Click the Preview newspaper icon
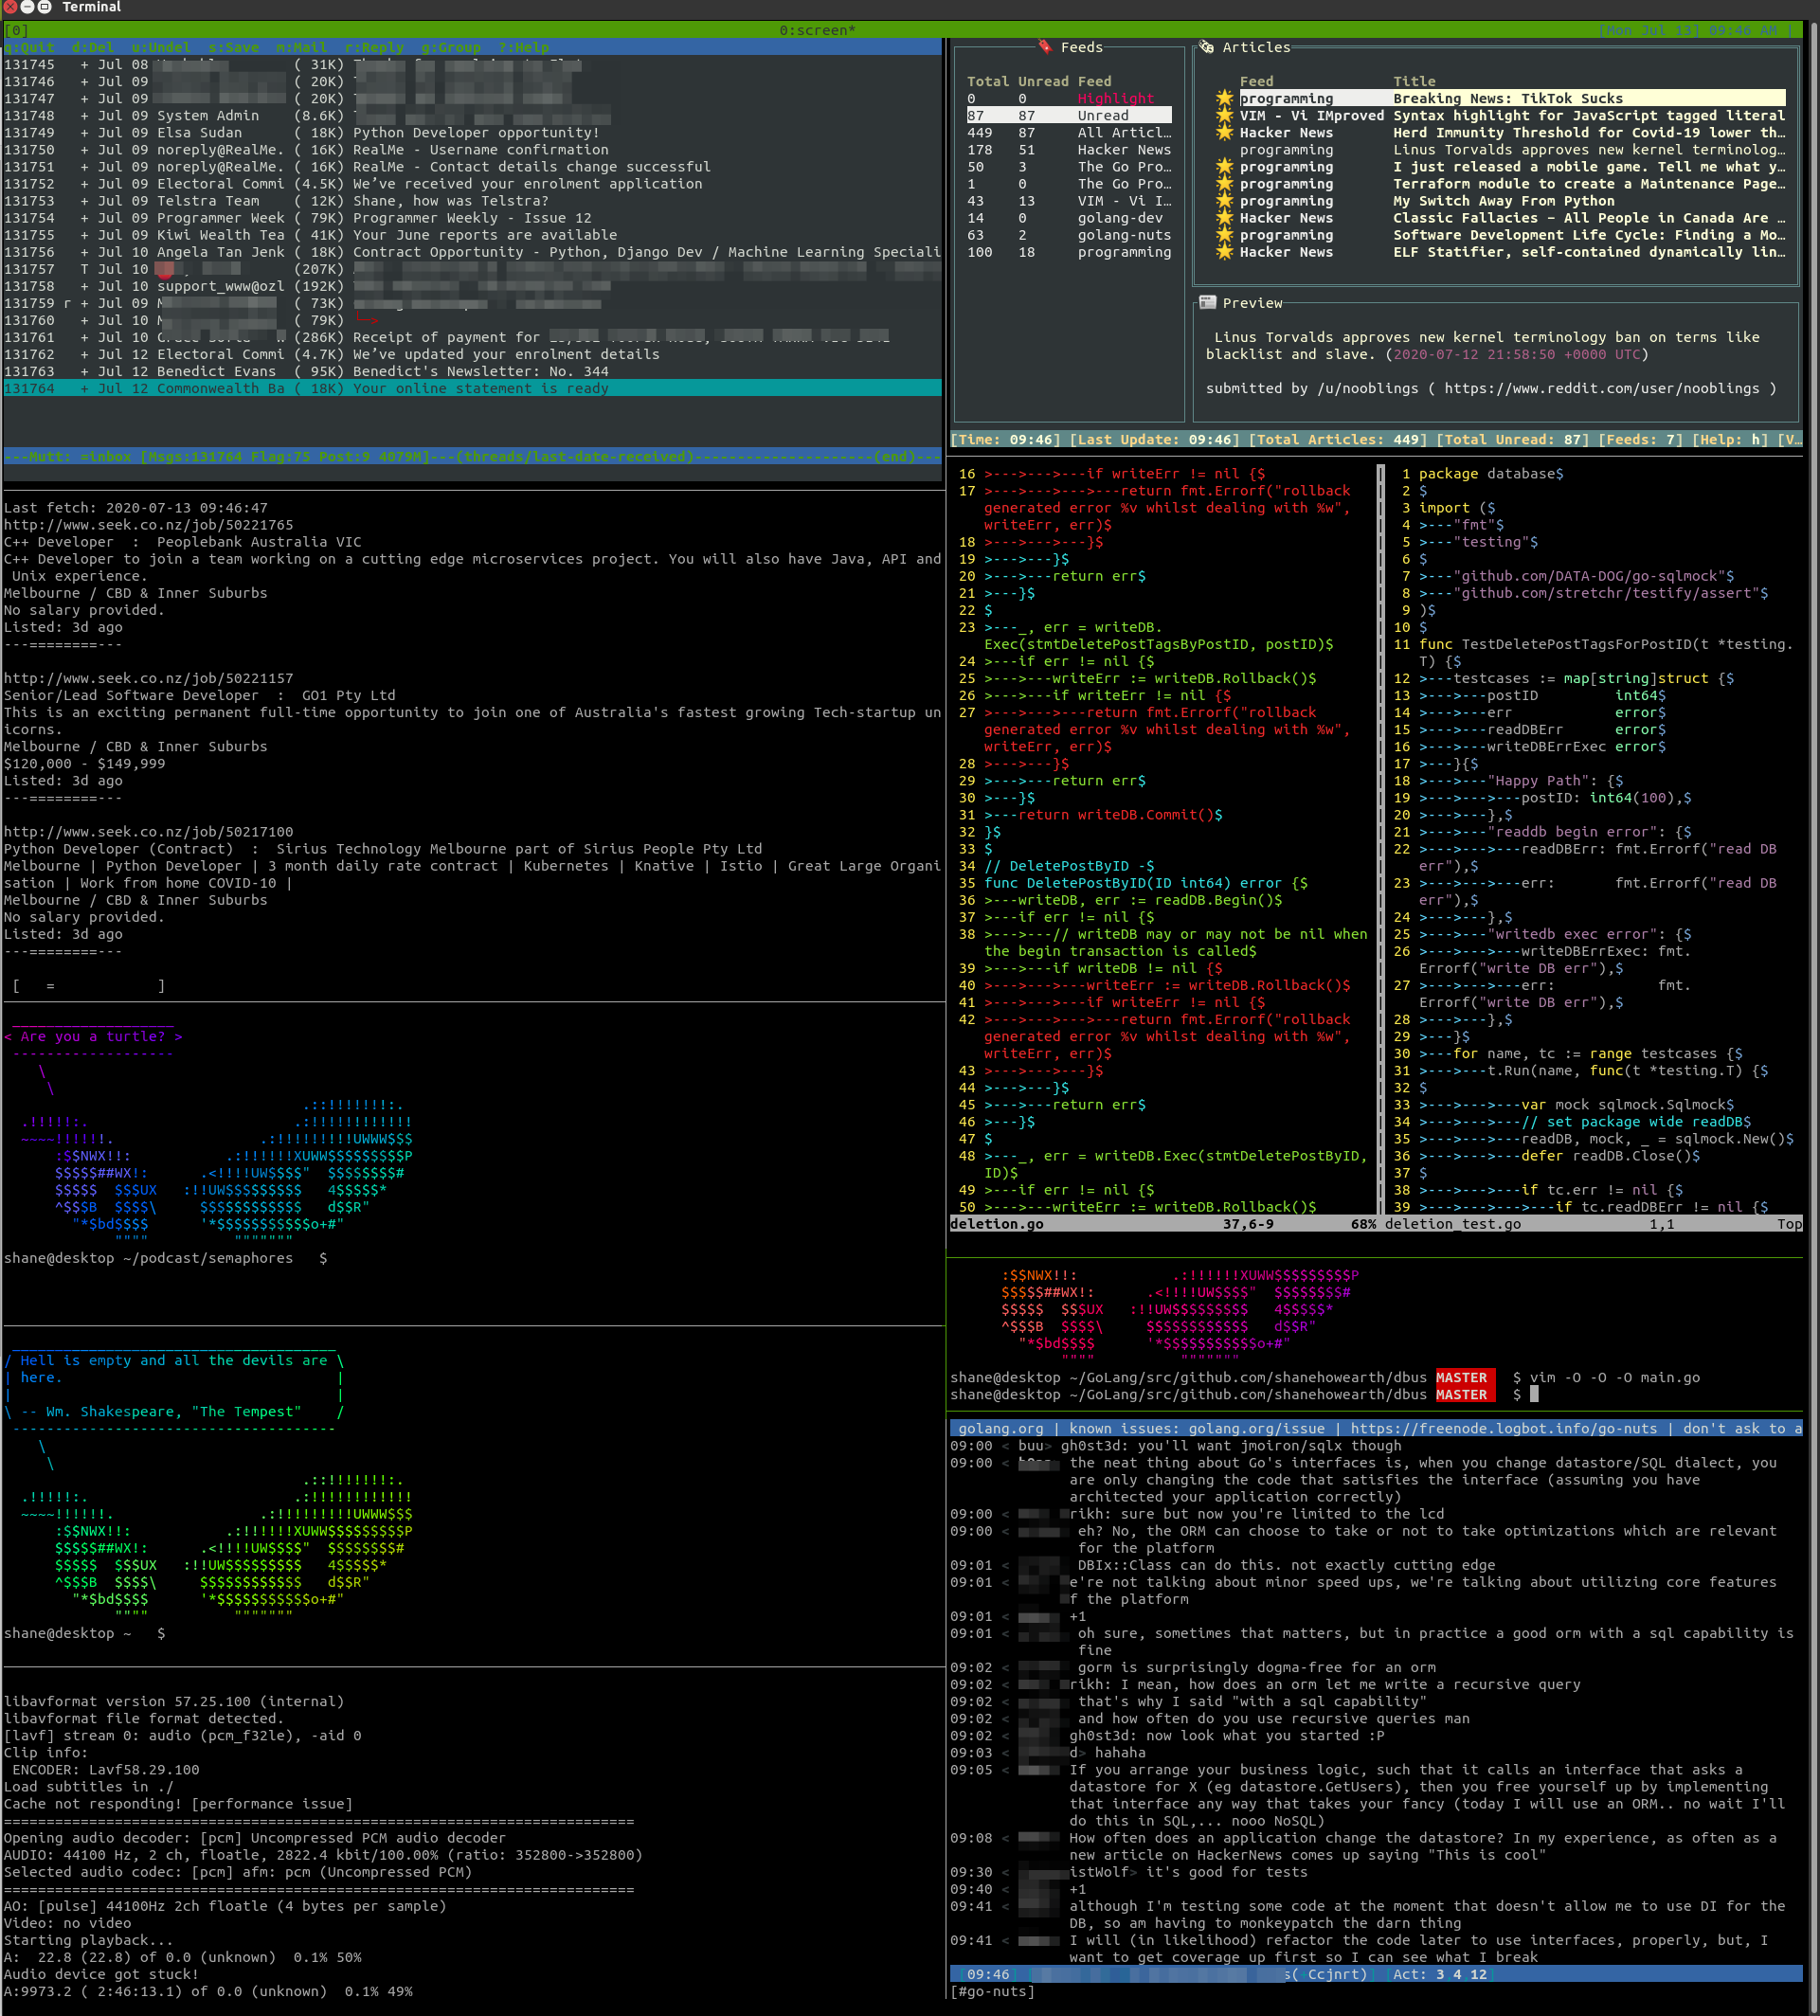This screenshot has height=2016, width=1820. coord(1208,303)
